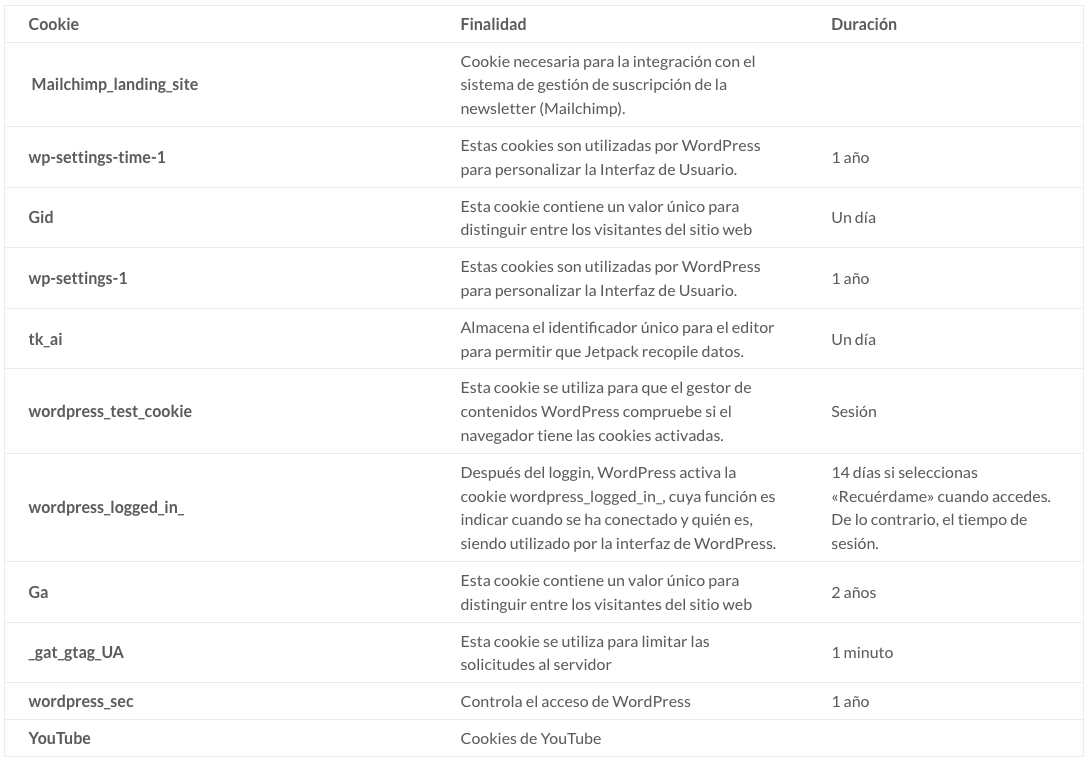
Task: Click the 'Sesión' duration cell
Action: coord(854,411)
